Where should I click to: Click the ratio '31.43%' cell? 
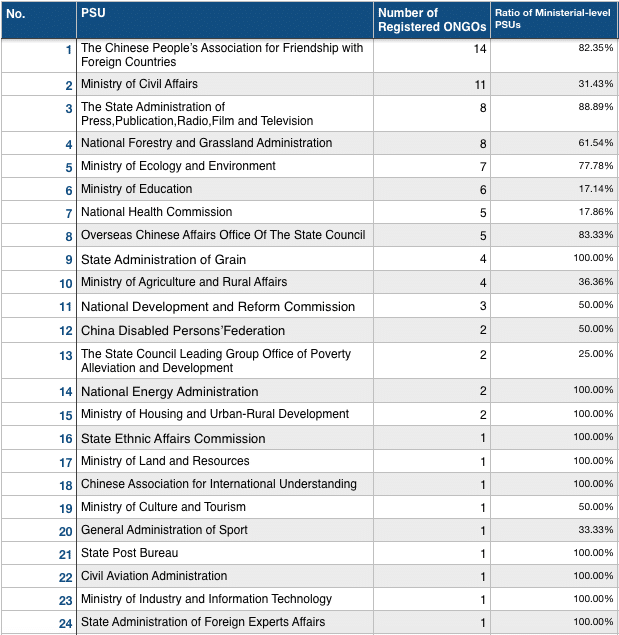pyautogui.click(x=554, y=84)
